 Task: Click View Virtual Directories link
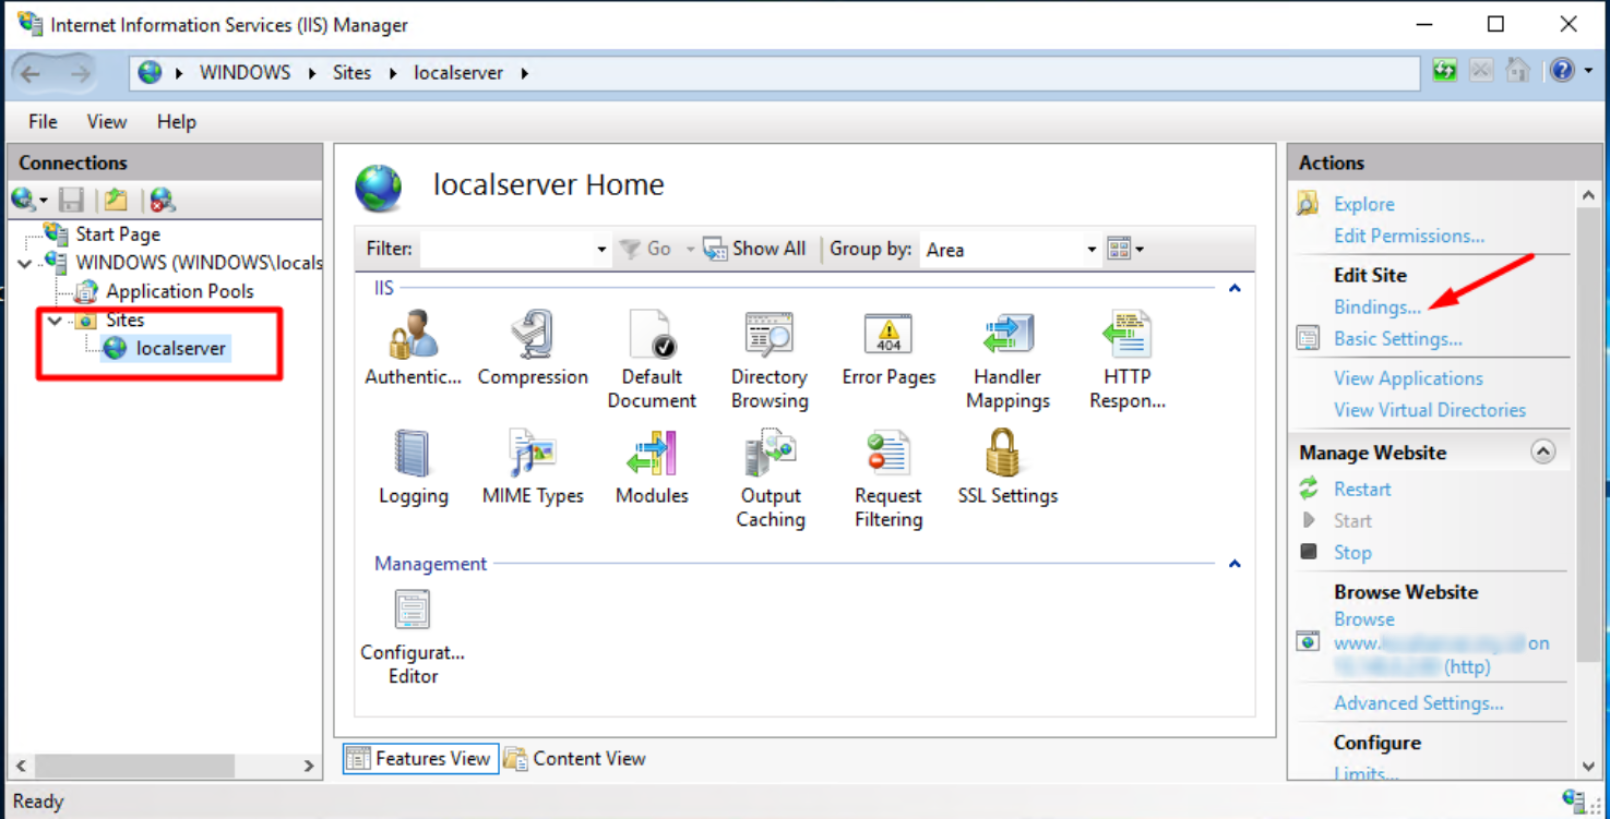pos(1430,410)
